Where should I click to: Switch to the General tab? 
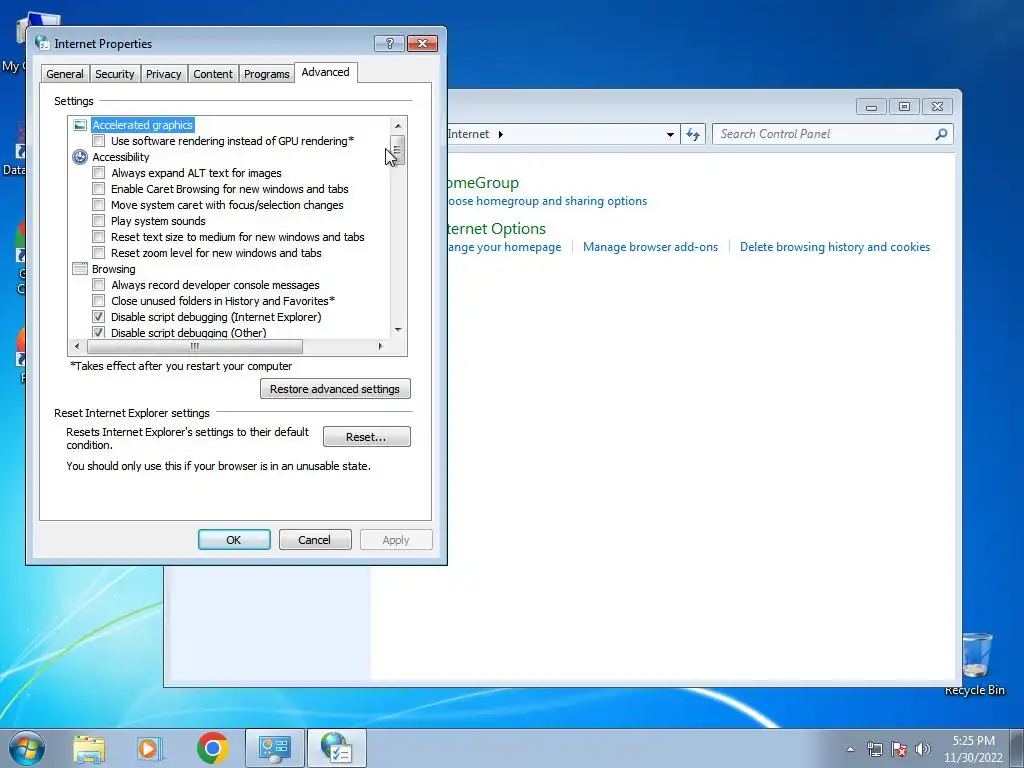click(x=65, y=74)
